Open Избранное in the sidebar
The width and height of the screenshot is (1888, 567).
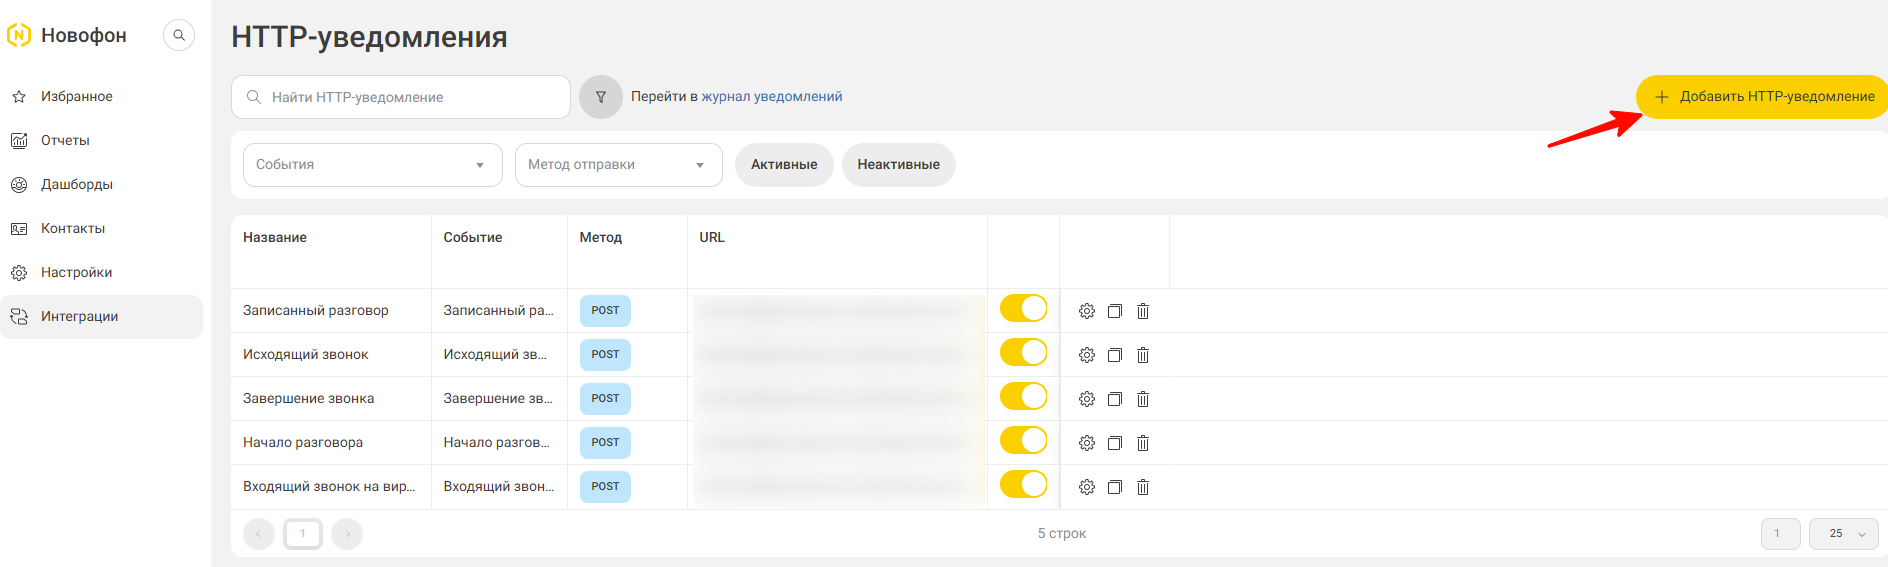pos(102,97)
